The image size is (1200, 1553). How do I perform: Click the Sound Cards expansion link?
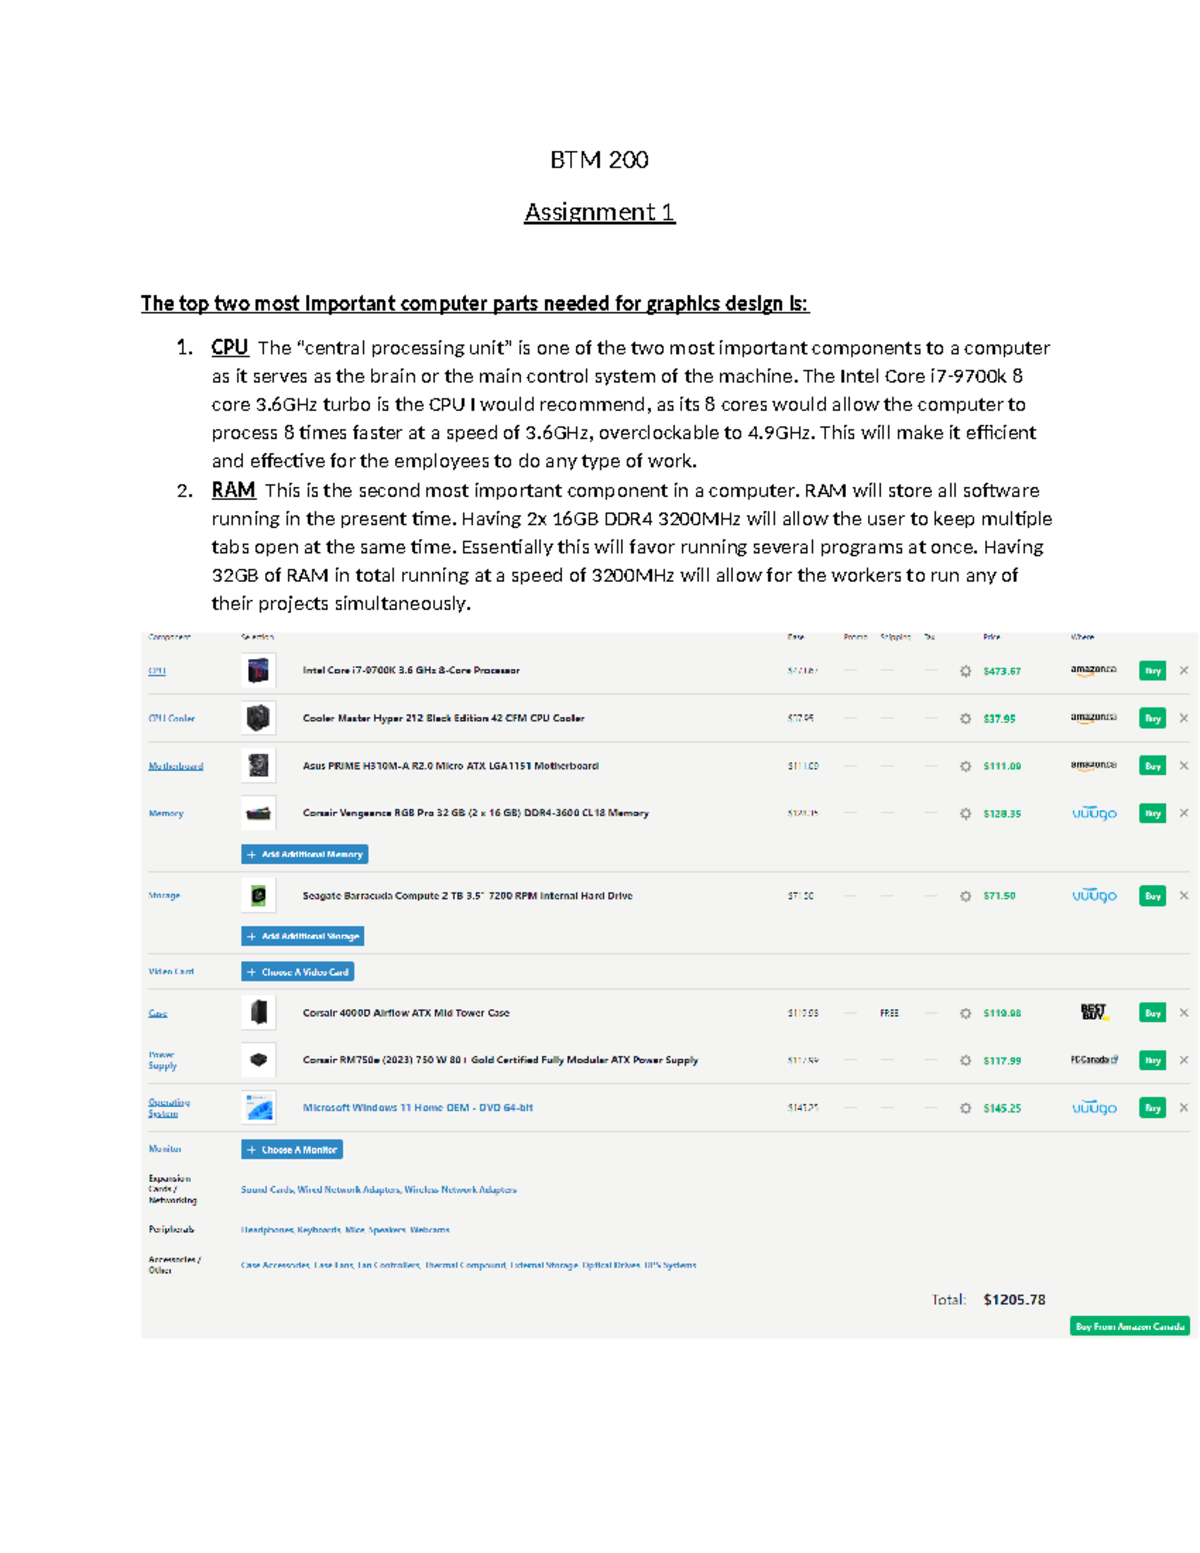(267, 1190)
